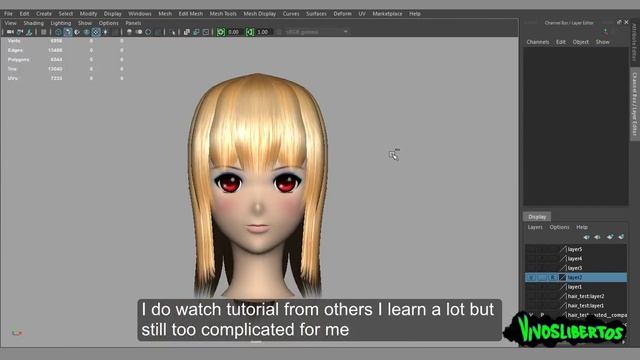Image resolution: width=640 pixels, height=360 pixels.
Task: Open the Mesh Display menu
Action: tap(260, 13)
